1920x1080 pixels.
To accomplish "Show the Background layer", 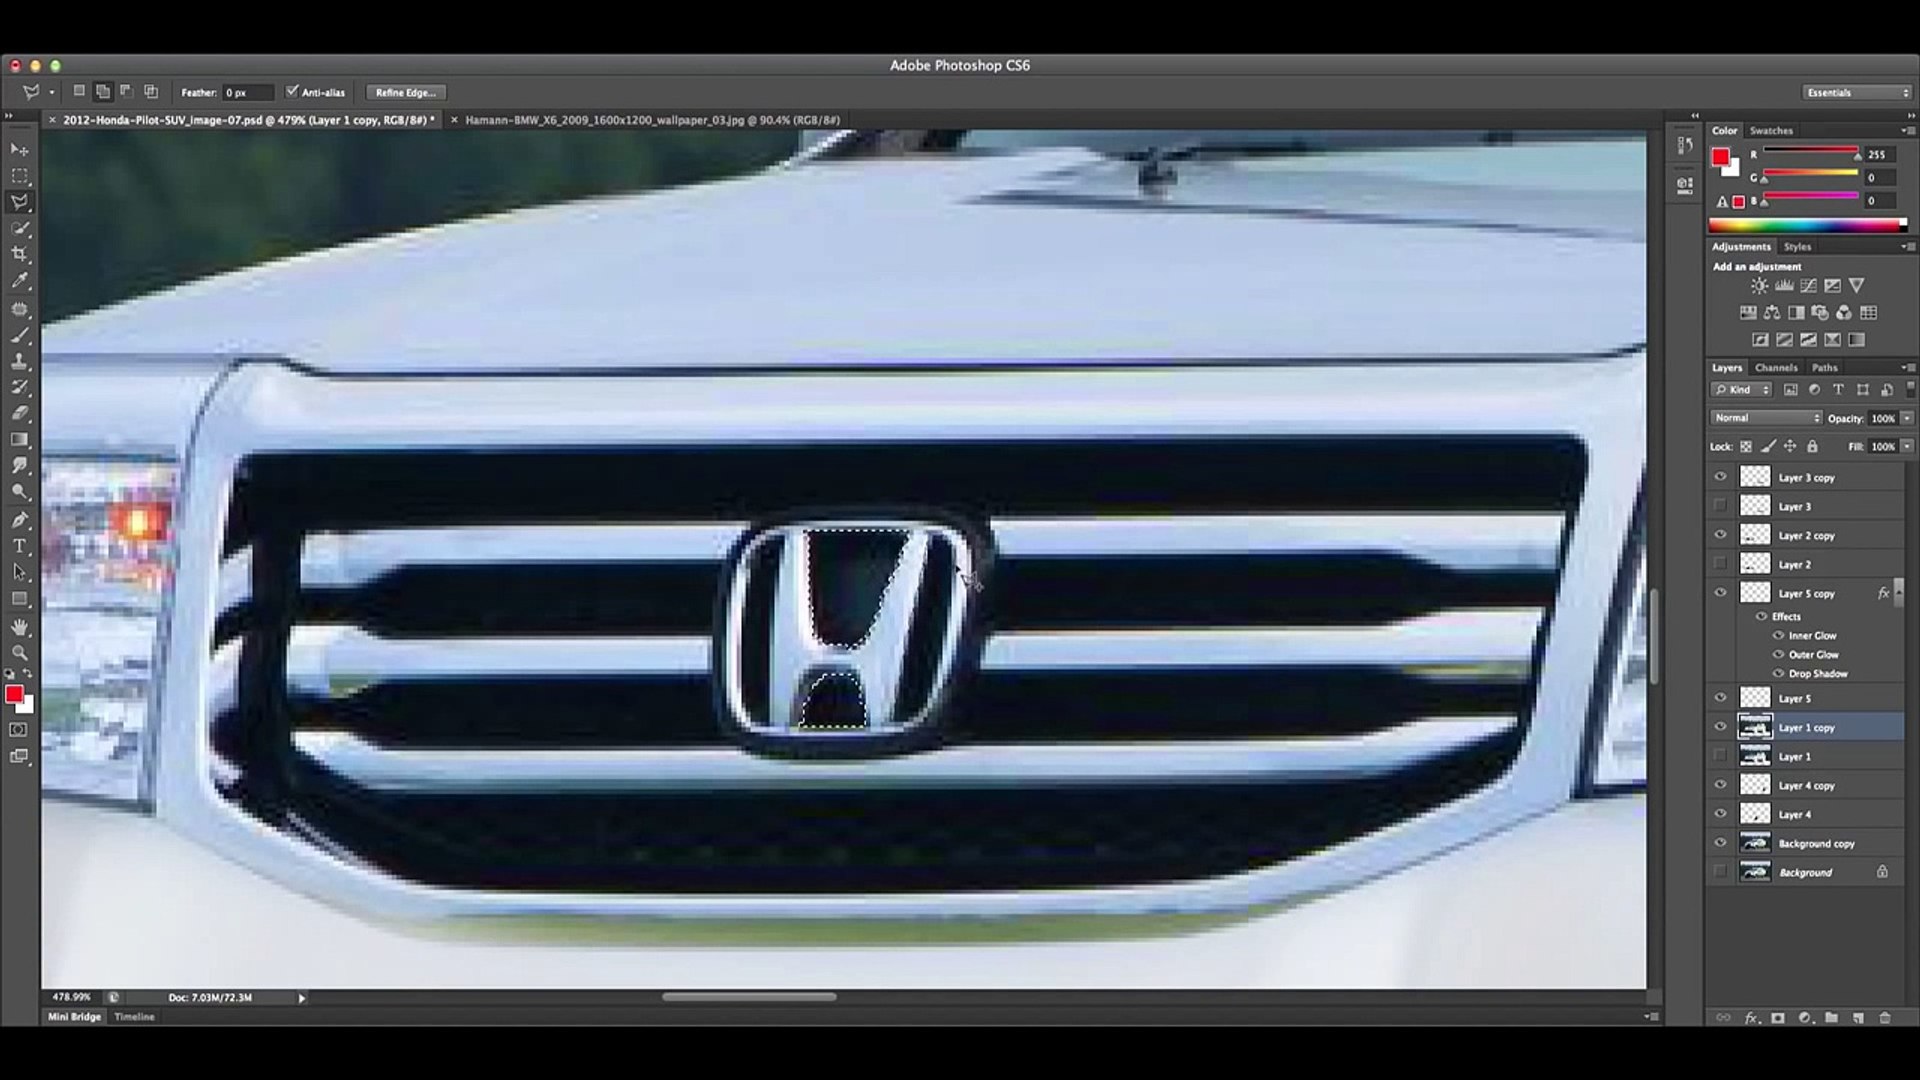I will 1720,872.
